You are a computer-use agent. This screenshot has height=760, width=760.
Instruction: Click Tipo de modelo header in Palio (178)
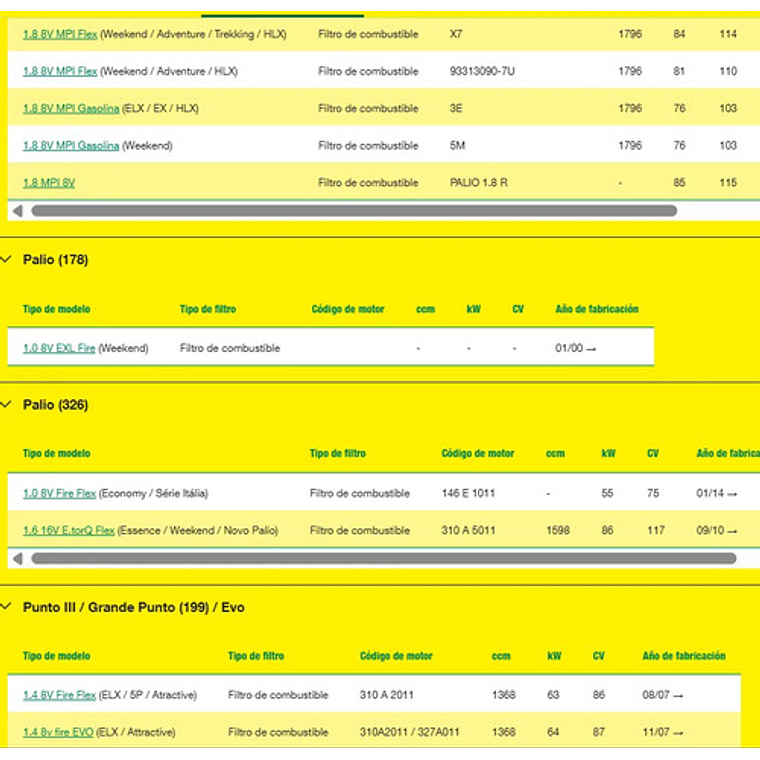(56, 309)
